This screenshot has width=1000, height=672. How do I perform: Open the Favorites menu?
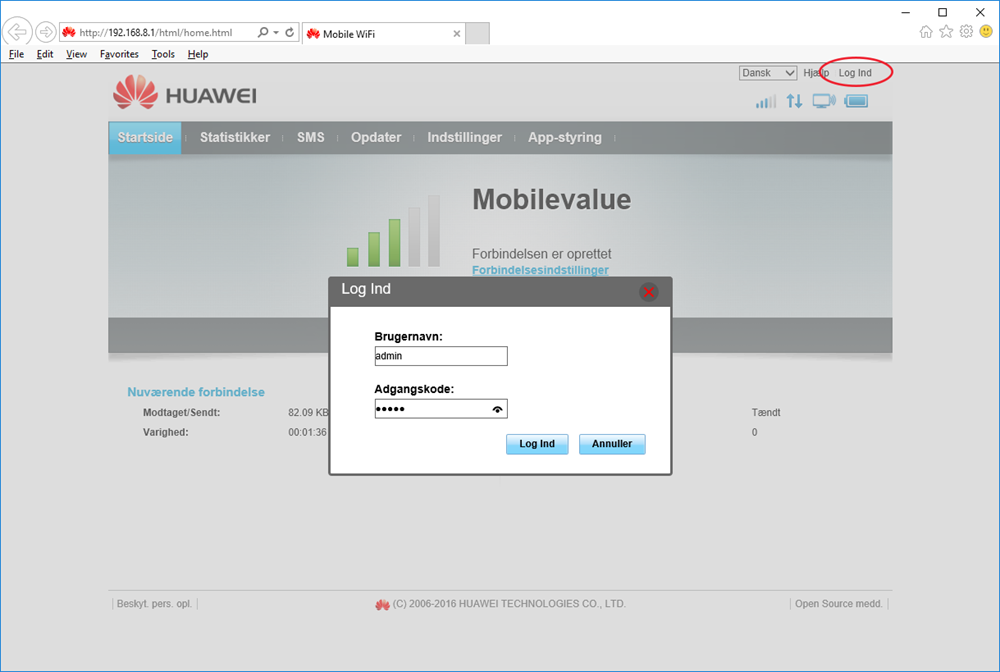tap(119, 54)
